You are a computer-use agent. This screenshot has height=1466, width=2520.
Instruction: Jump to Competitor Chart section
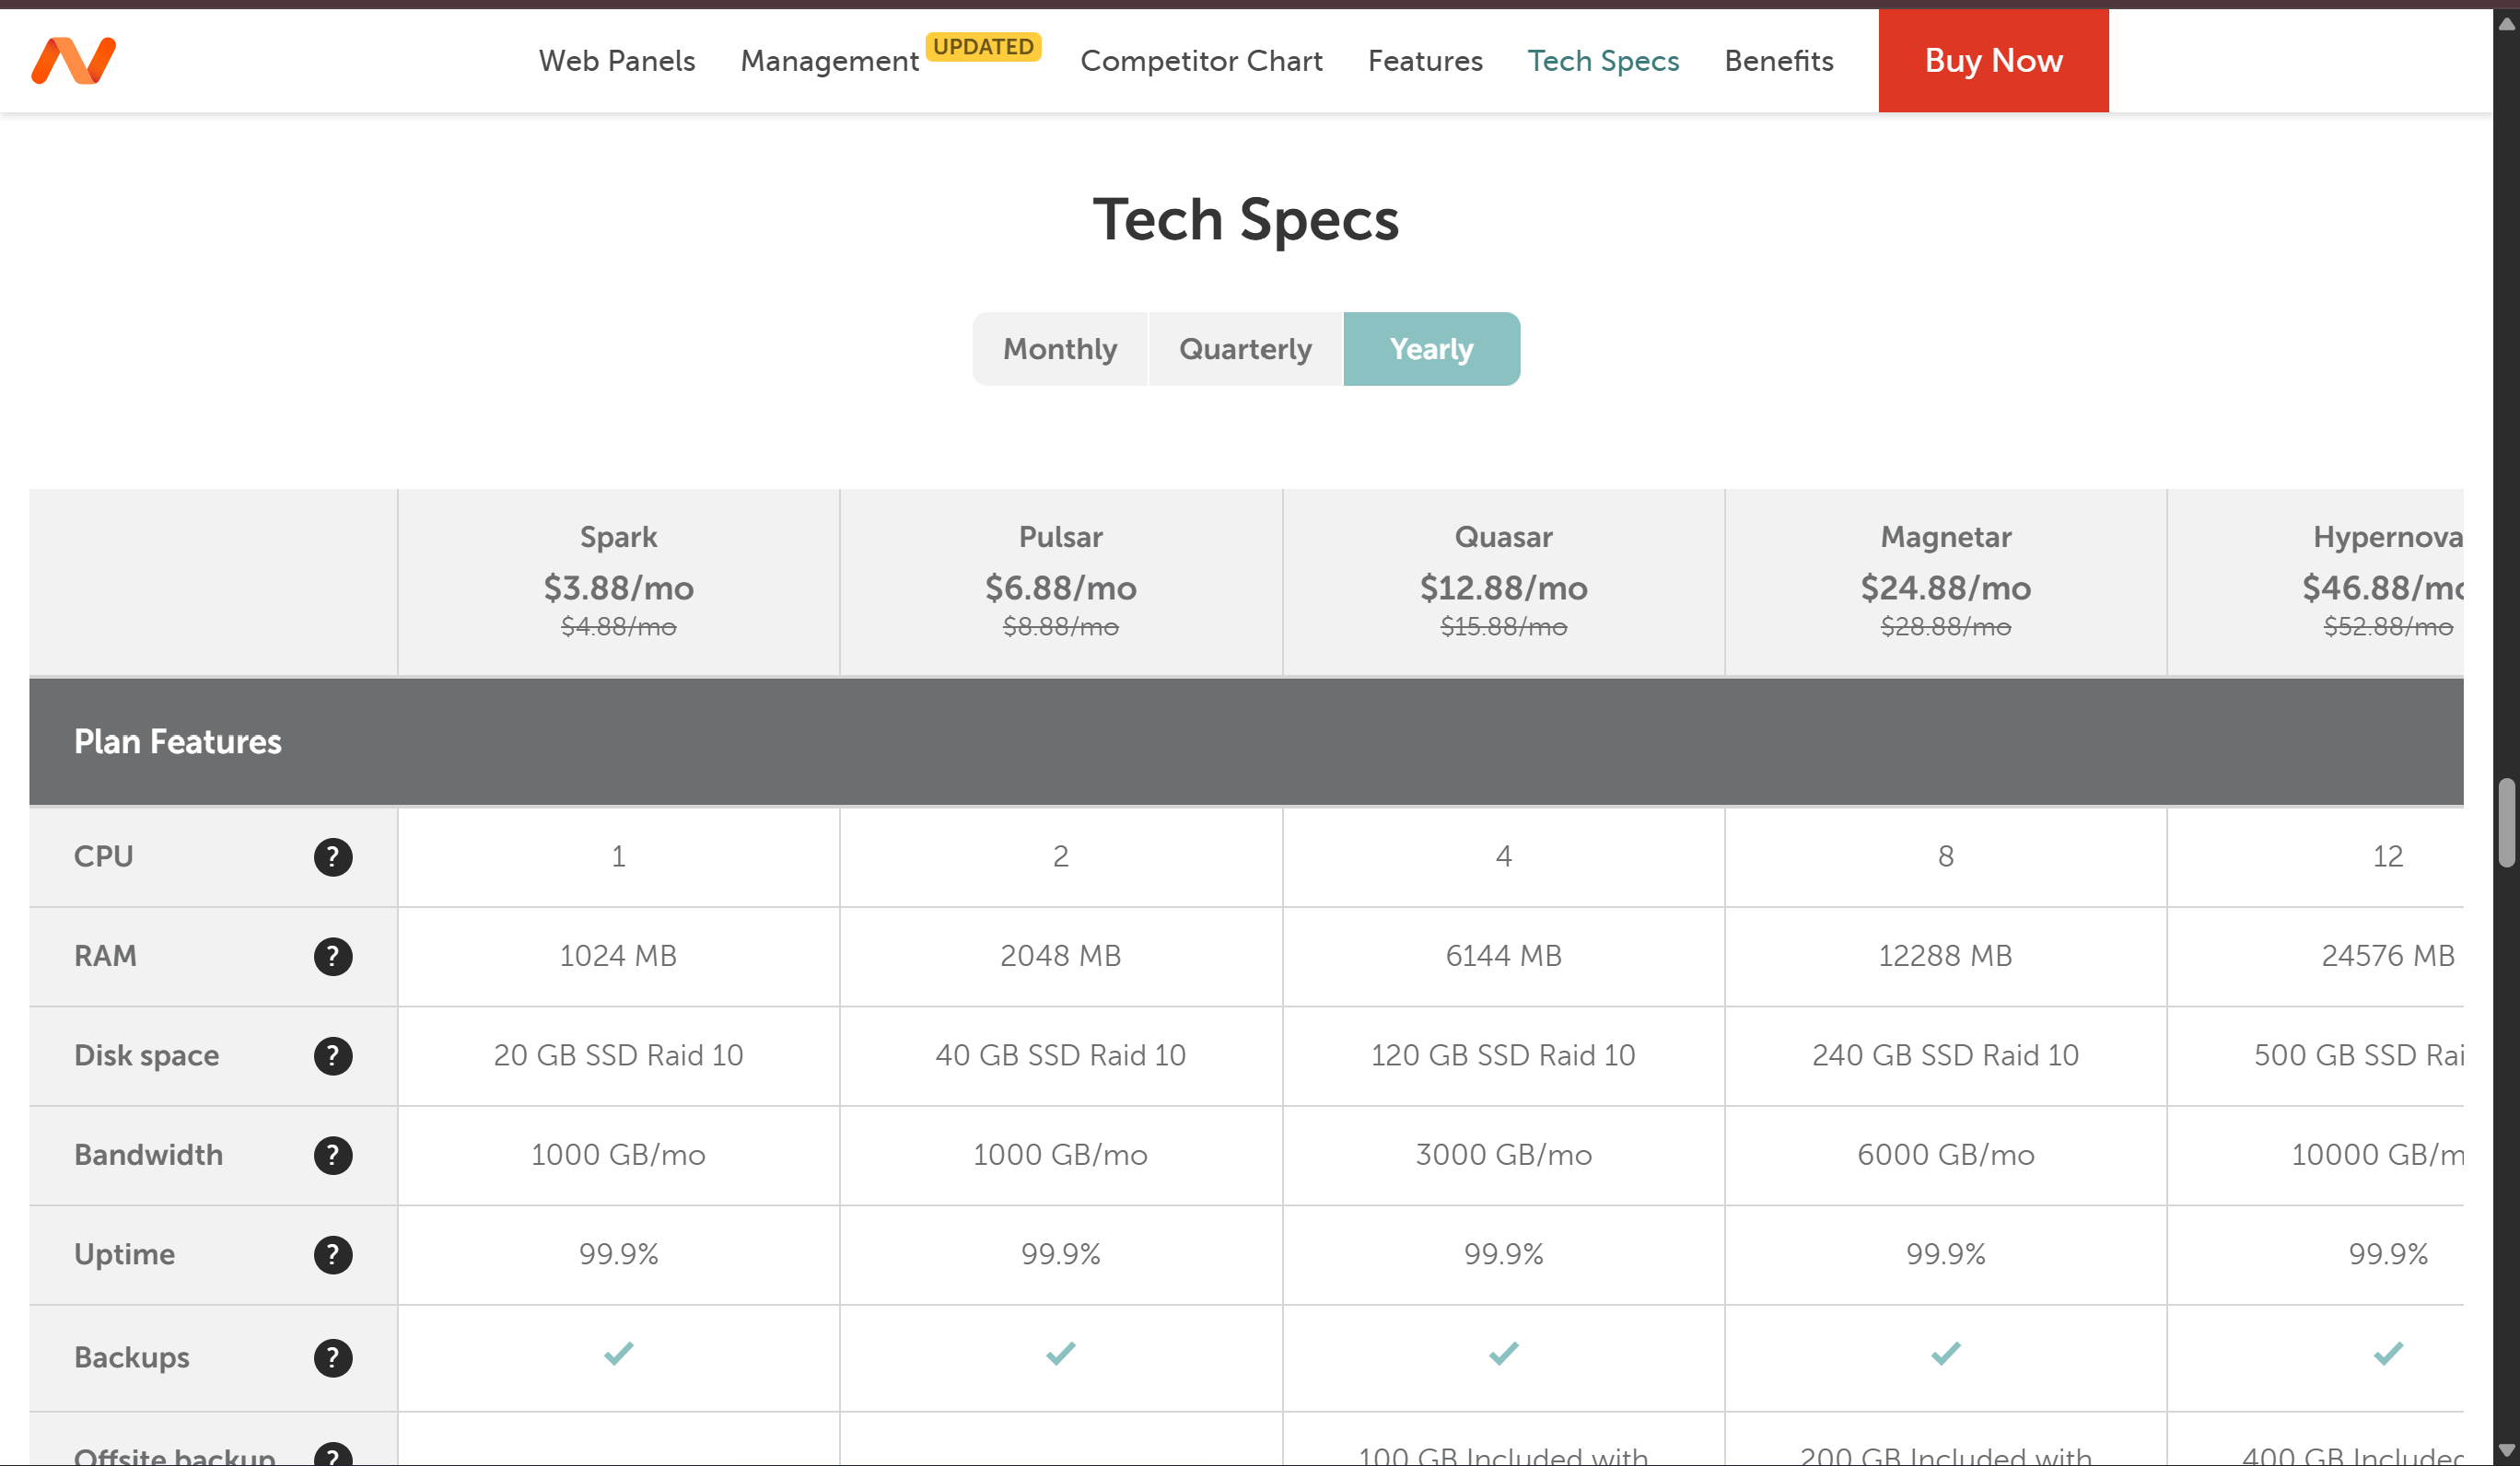pyautogui.click(x=1201, y=61)
